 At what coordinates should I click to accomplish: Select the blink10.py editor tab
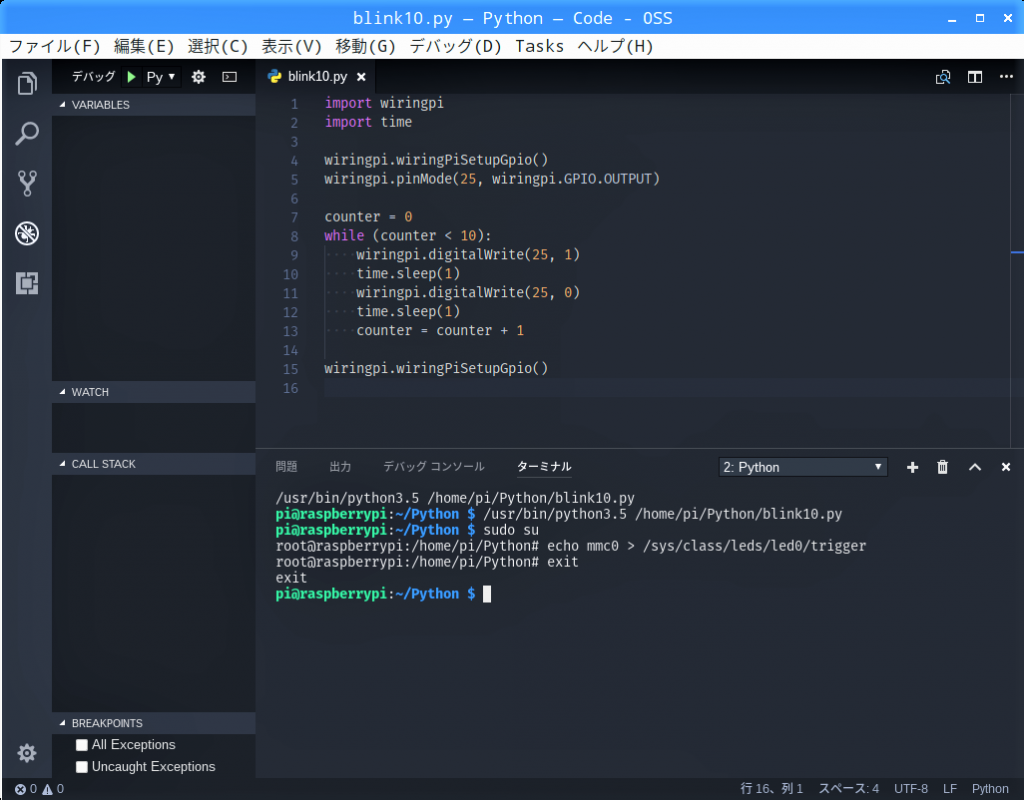click(x=317, y=76)
